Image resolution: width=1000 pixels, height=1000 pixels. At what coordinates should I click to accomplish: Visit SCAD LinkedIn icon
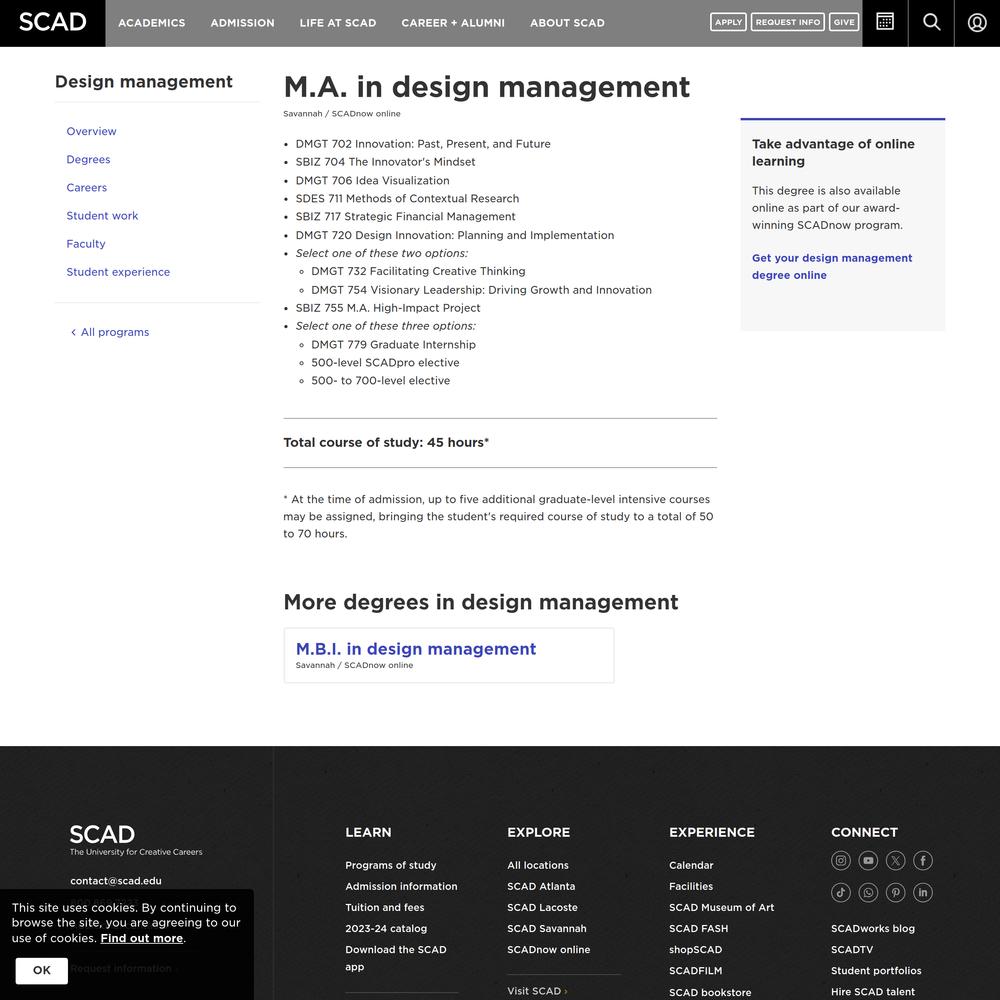click(x=923, y=892)
